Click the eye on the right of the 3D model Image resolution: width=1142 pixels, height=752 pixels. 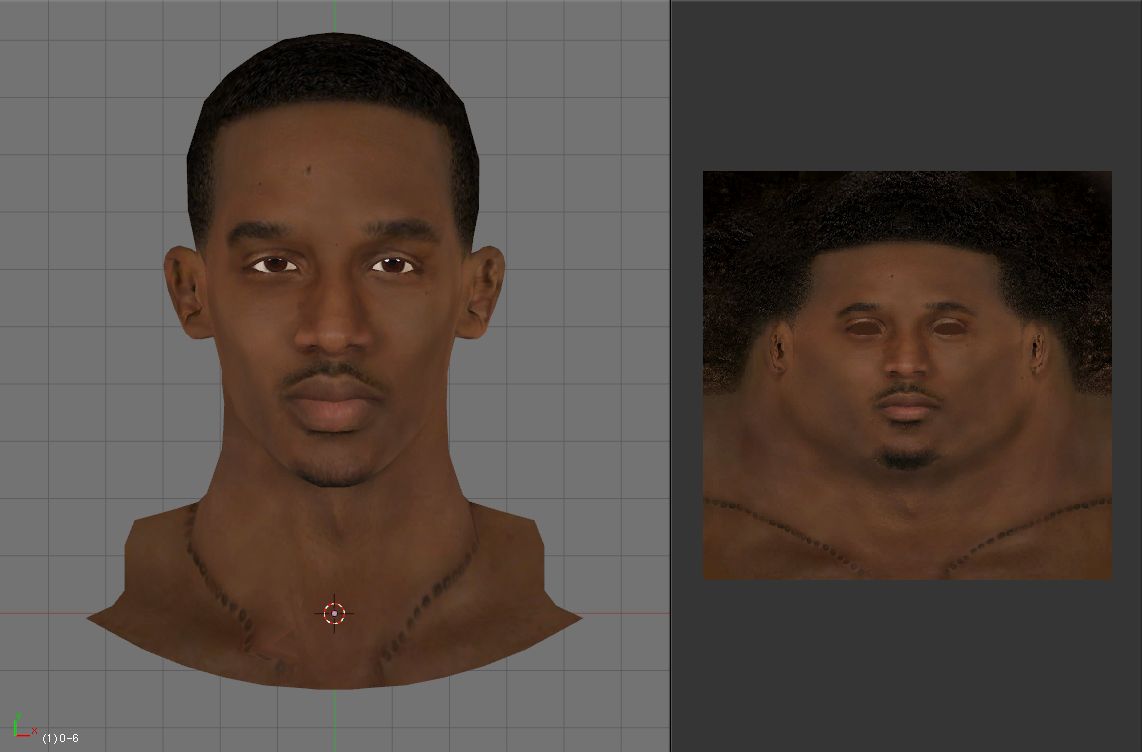pos(394,265)
